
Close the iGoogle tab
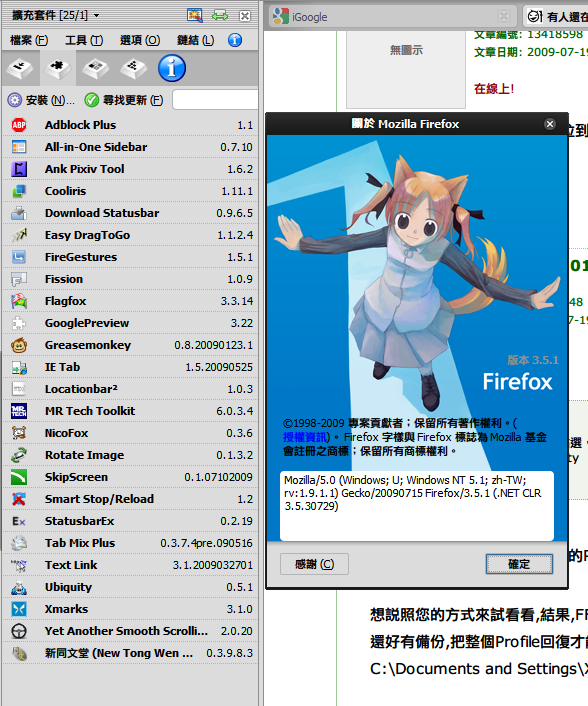(x=504, y=16)
